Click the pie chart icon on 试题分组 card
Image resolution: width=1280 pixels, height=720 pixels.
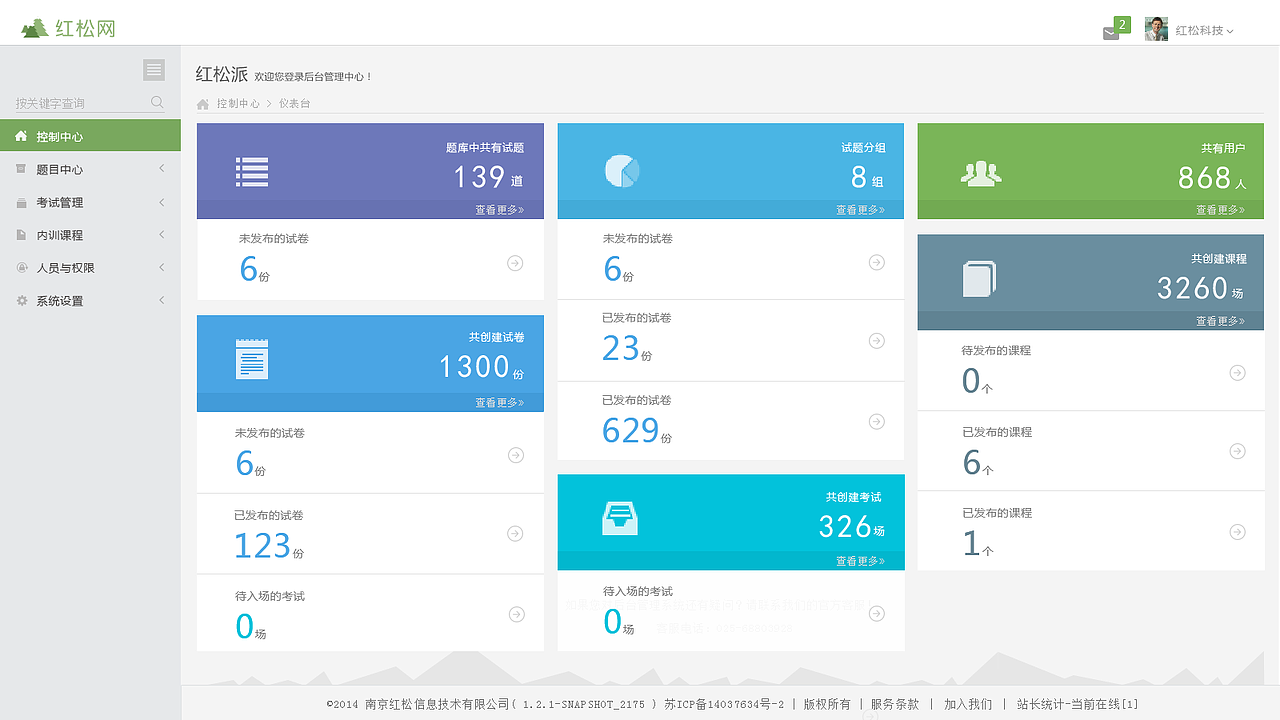[x=622, y=171]
